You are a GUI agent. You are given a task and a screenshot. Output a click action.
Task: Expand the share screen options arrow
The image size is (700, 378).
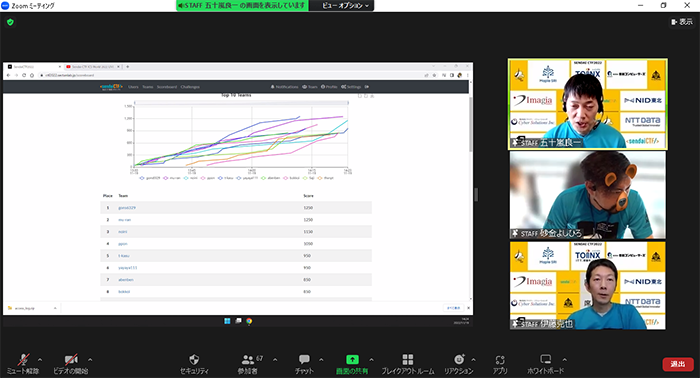pos(371,360)
